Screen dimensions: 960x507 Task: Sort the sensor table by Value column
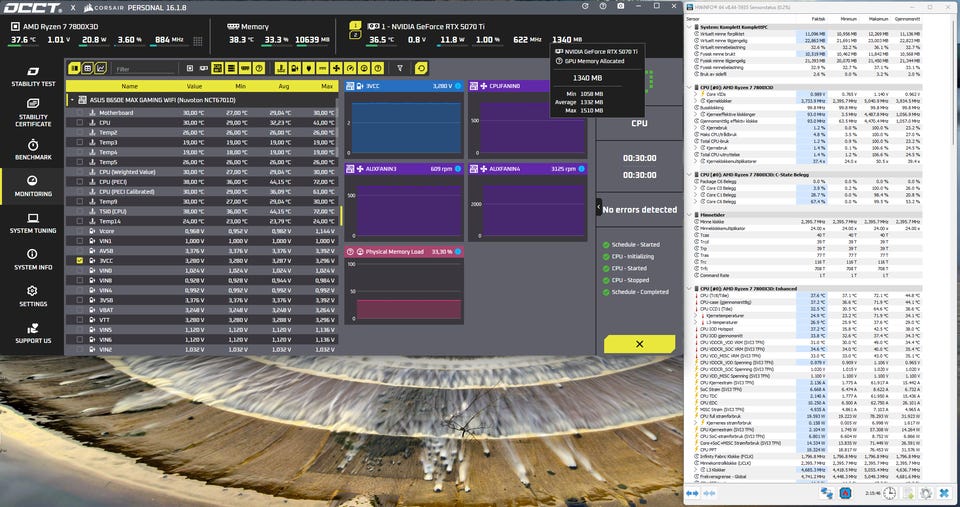click(194, 86)
